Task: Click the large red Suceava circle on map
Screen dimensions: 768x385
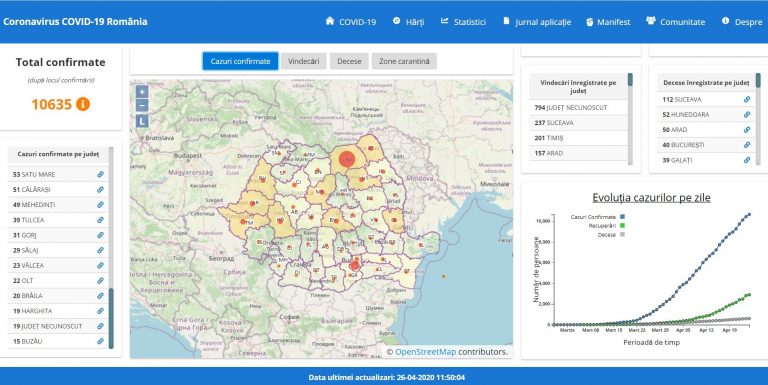Action: pos(347,159)
